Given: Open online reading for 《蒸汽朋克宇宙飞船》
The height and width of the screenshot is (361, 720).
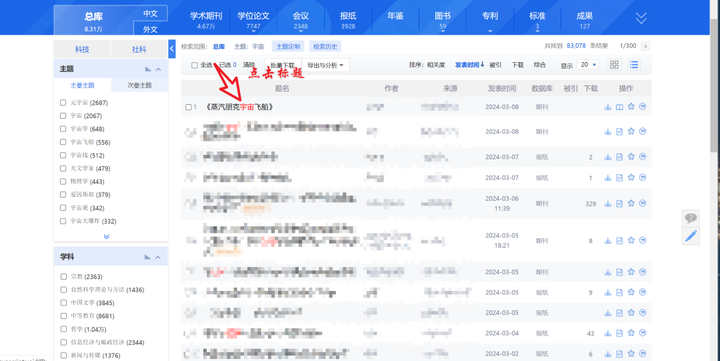Looking at the screenshot, I should point(619,107).
